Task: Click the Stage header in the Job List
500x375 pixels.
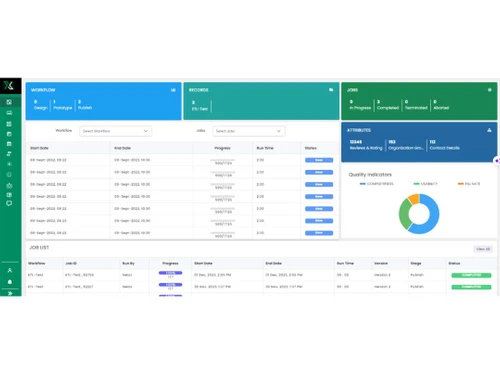Action: [x=416, y=263]
